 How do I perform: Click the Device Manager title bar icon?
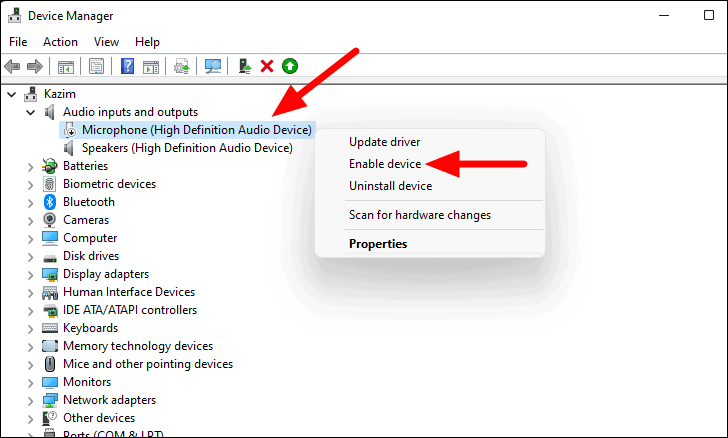pos(14,15)
